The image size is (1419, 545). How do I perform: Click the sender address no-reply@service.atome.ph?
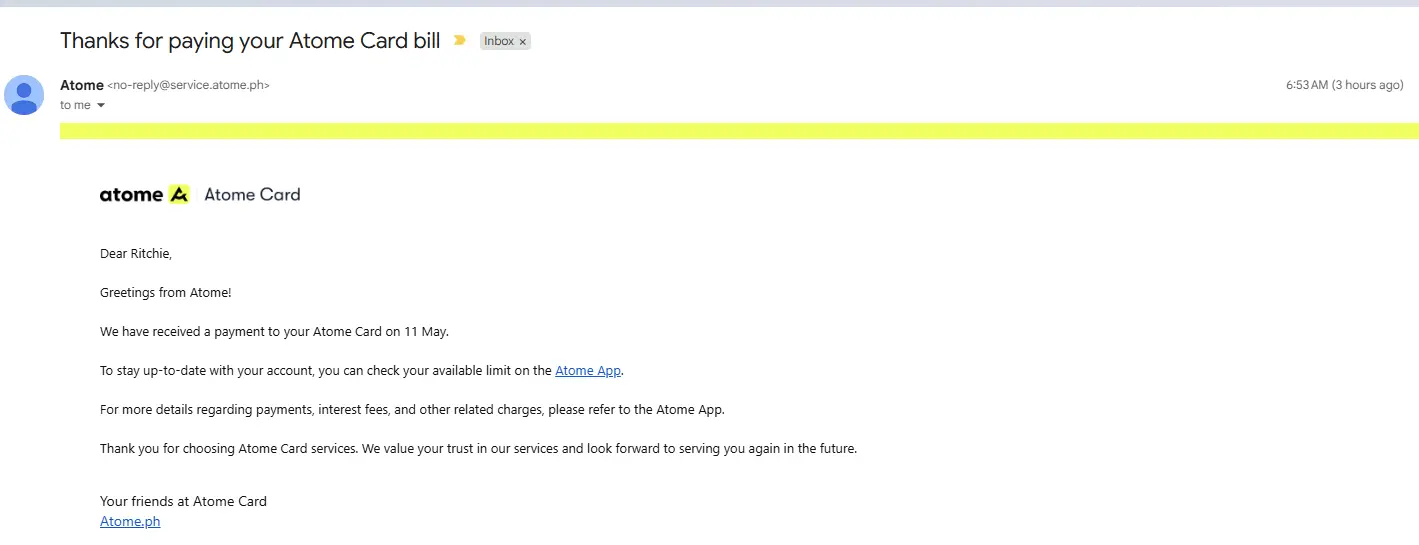point(188,85)
